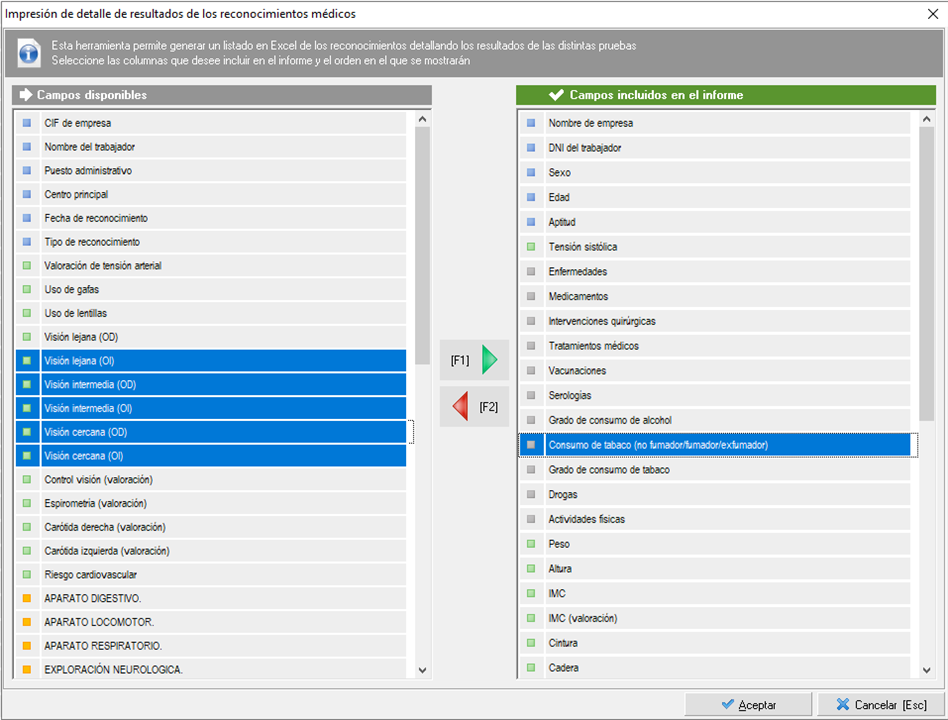Click green square icon beside Tensión sistólica
The width and height of the screenshot is (948, 720).
(x=531, y=247)
